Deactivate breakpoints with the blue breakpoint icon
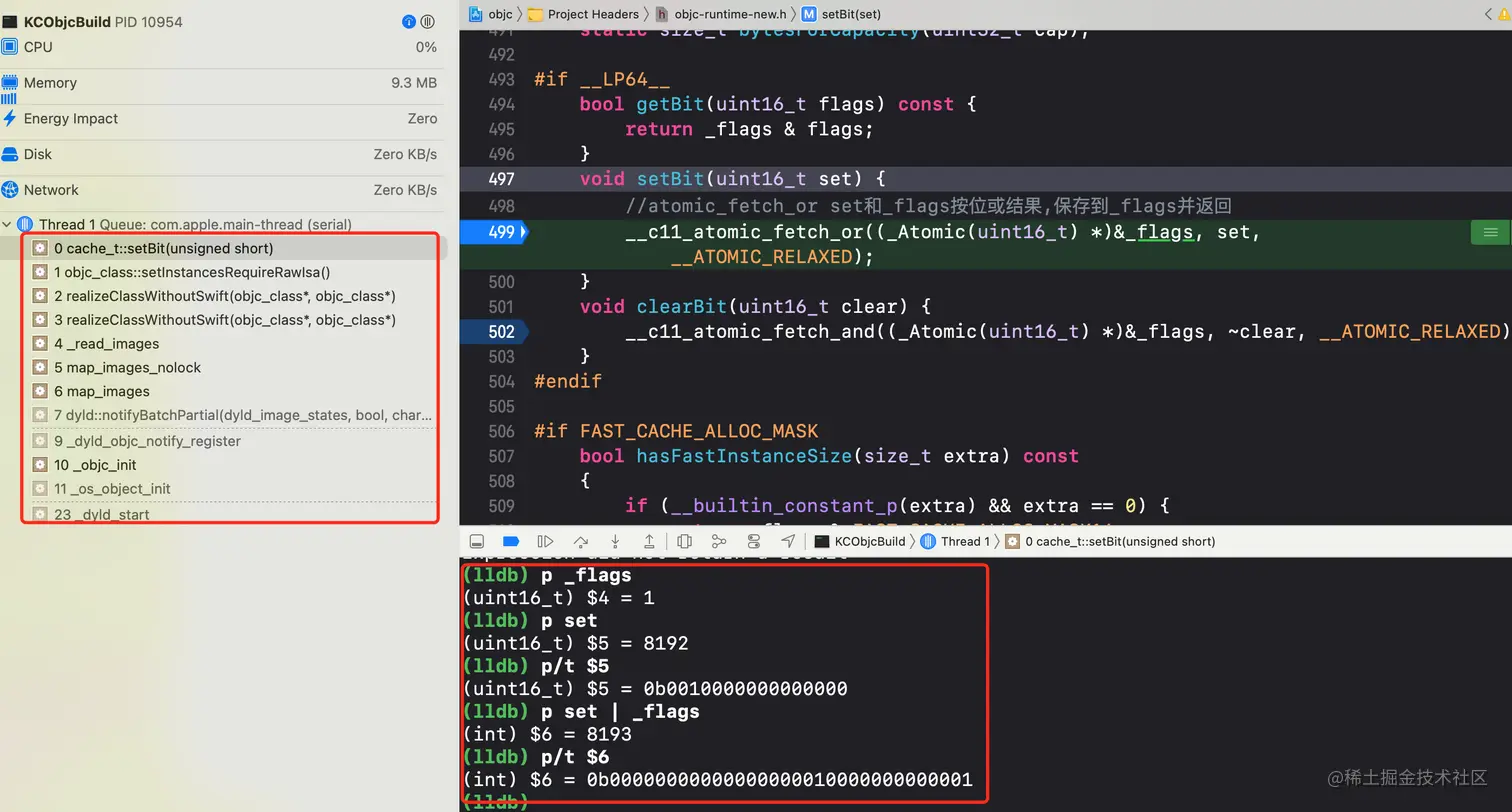 click(510, 541)
